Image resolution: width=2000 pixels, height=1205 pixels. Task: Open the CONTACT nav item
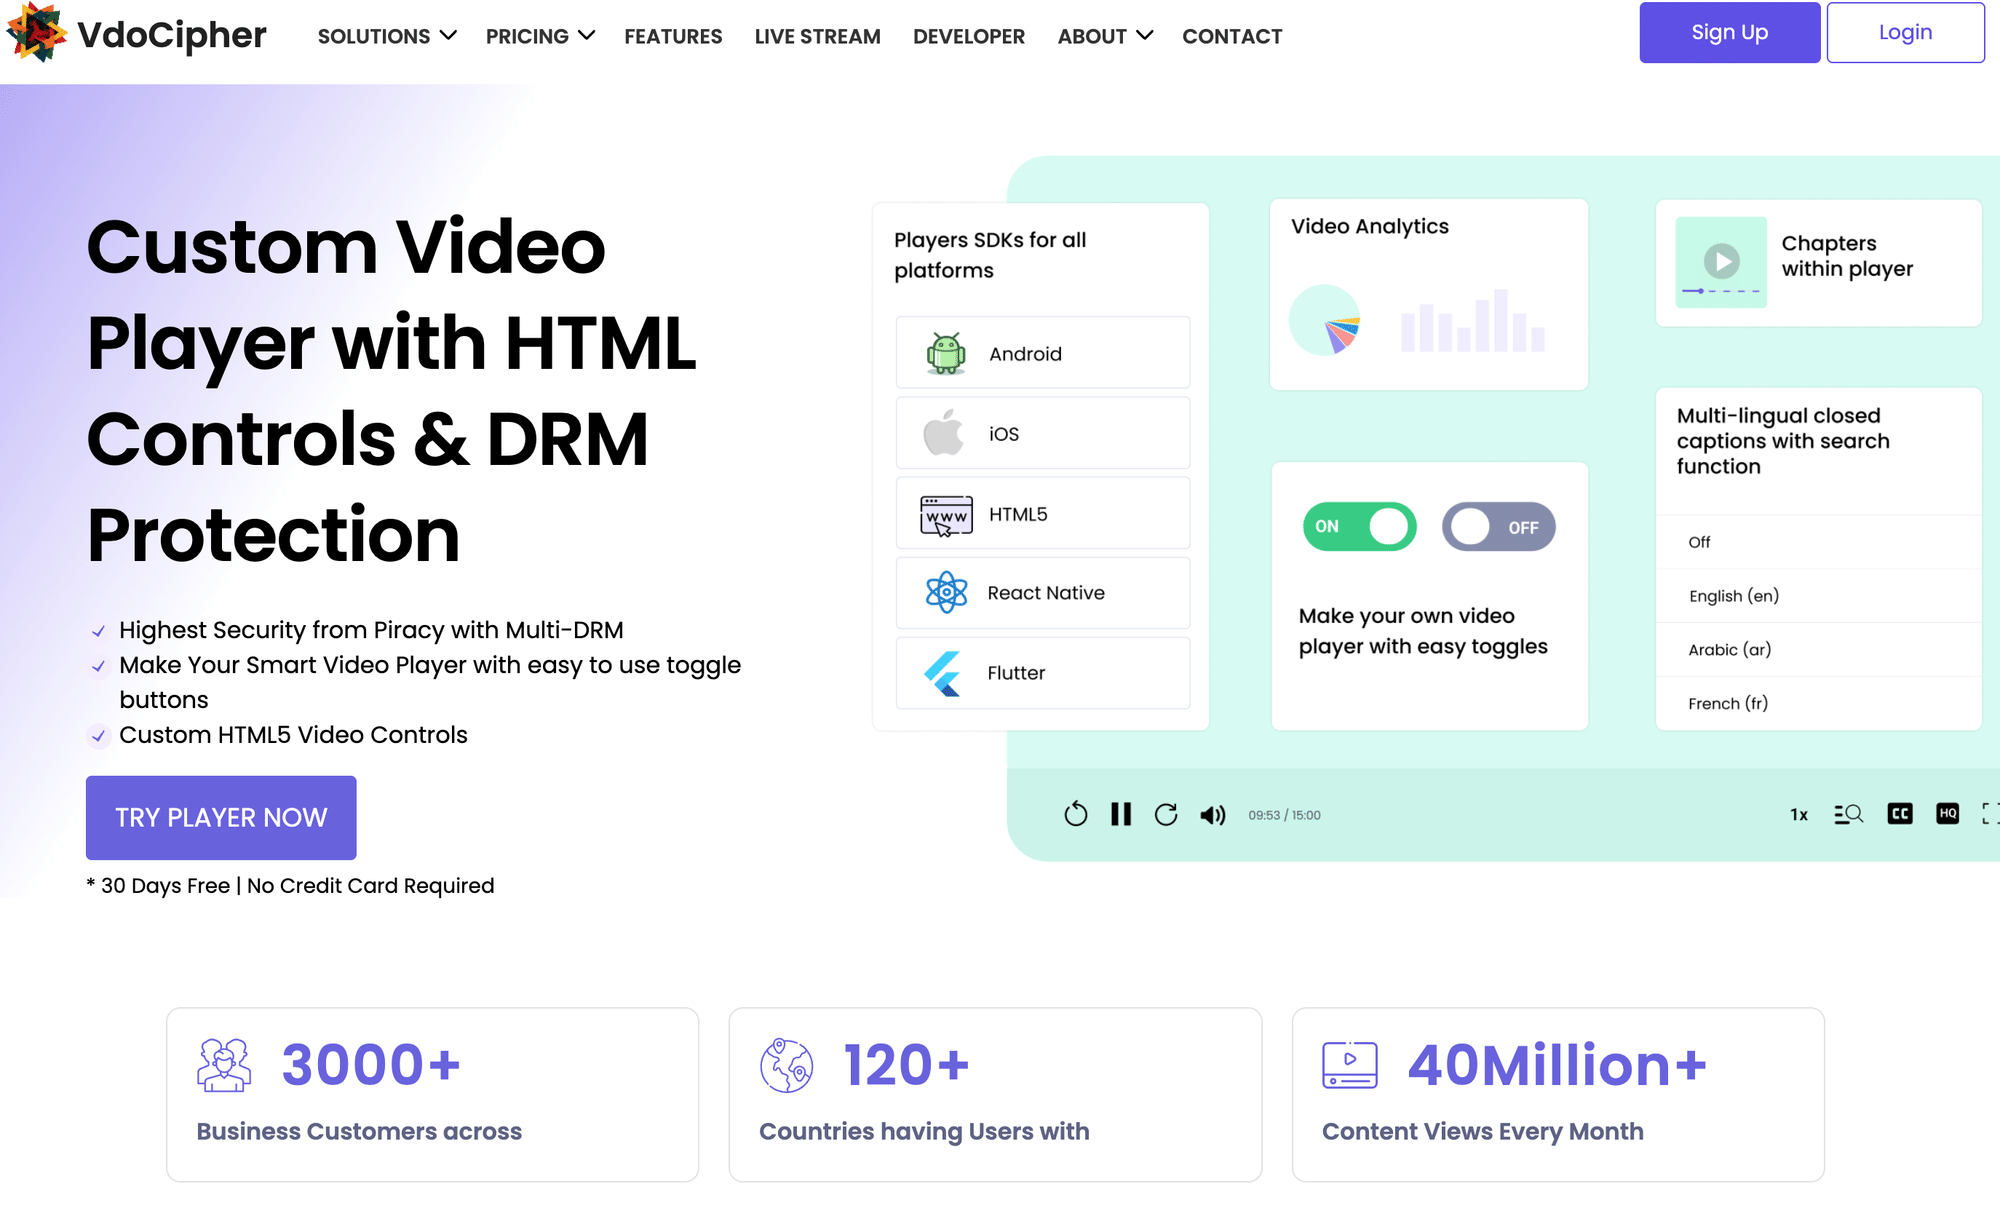click(1232, 37)
